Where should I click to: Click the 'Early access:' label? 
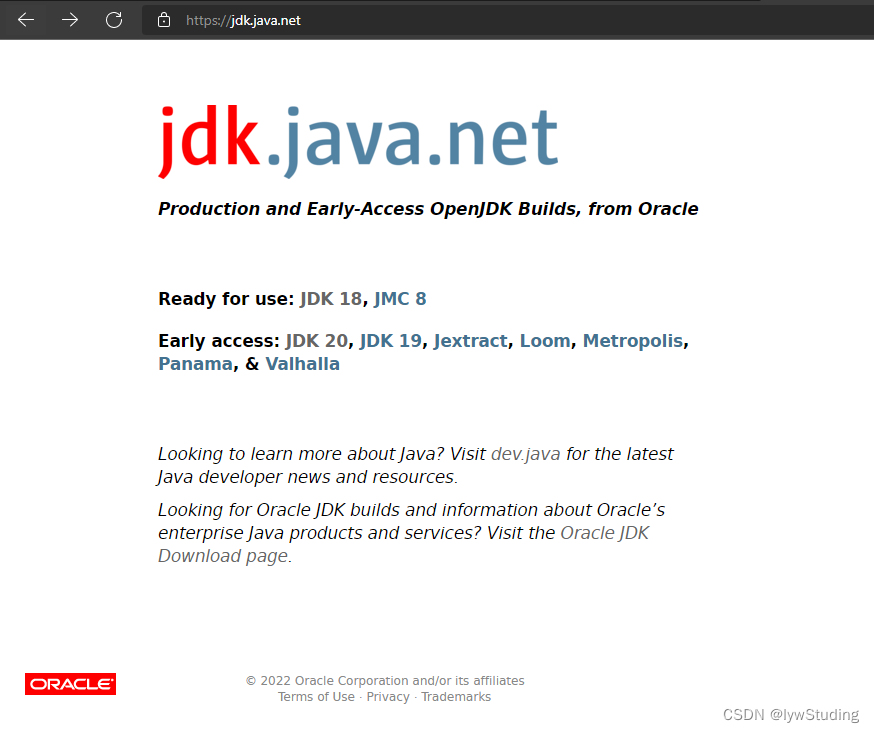click(x=219, y=341)
